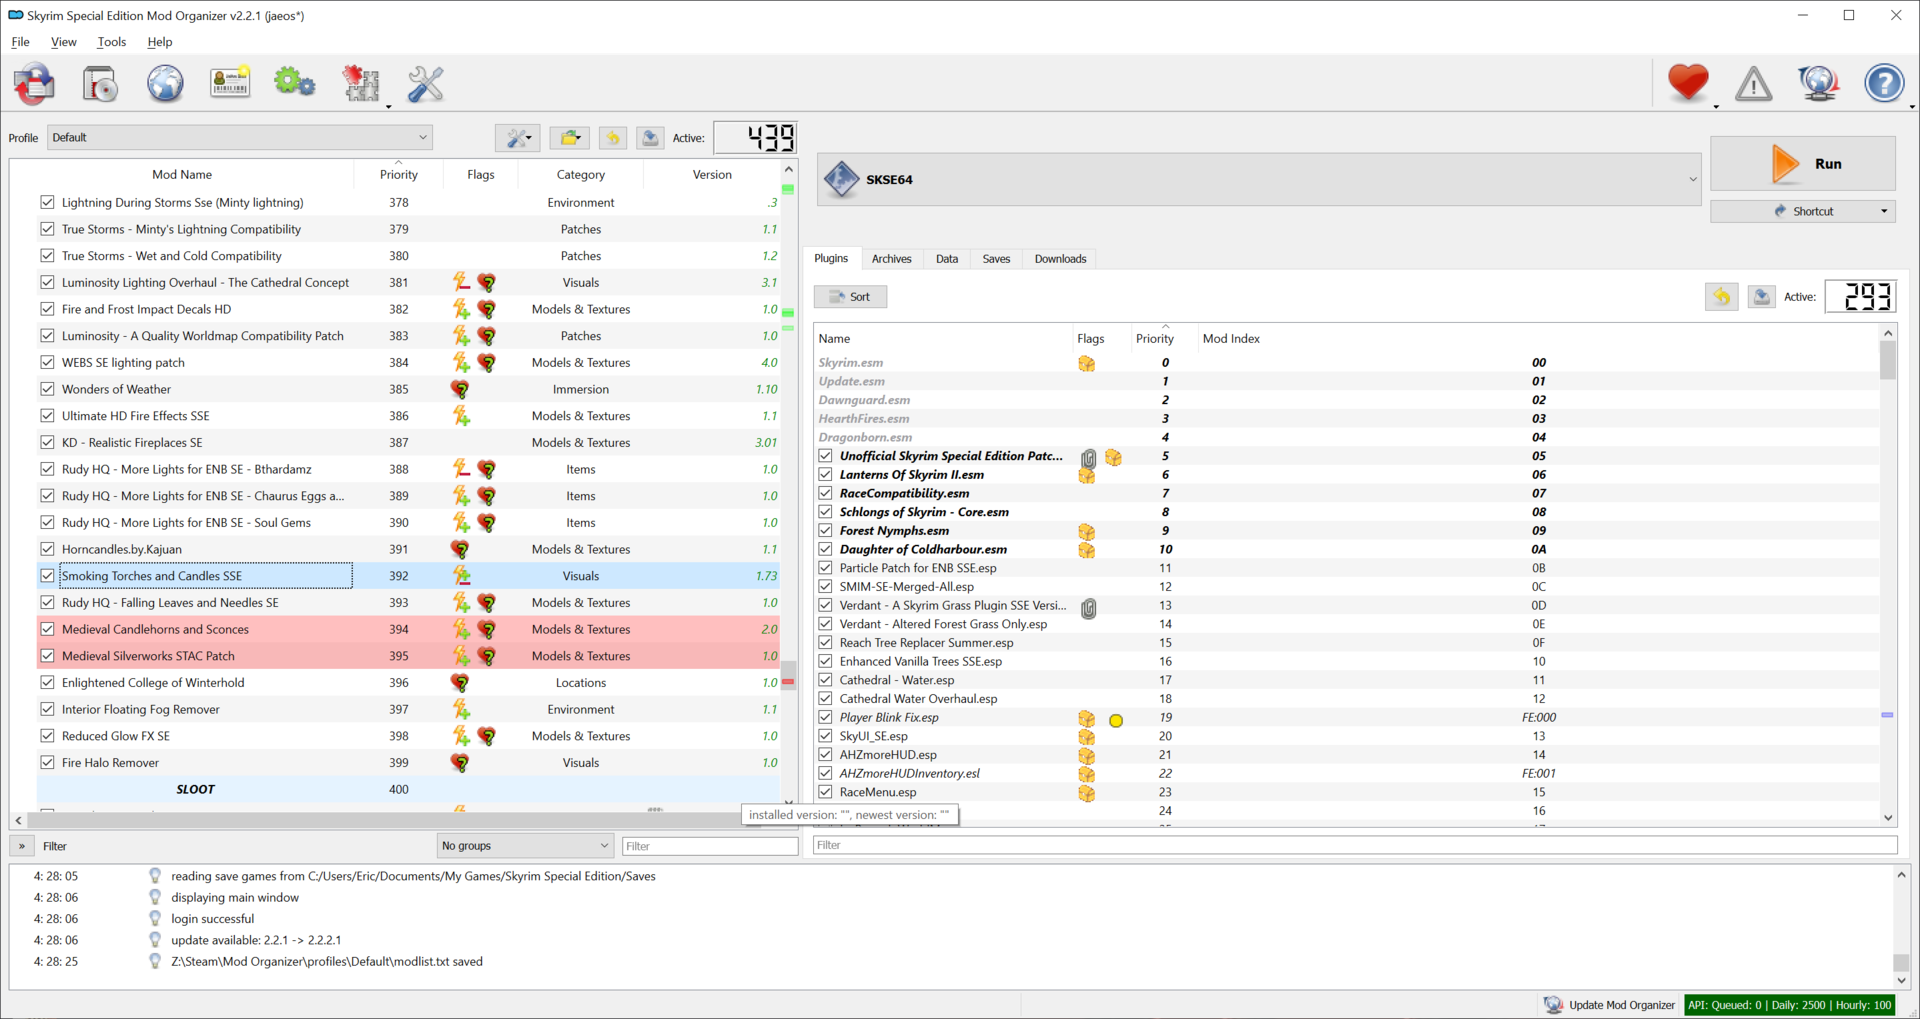Open the dropdown arrow next to help icon
The image size is (1920, 1019).
(1912, 106)
